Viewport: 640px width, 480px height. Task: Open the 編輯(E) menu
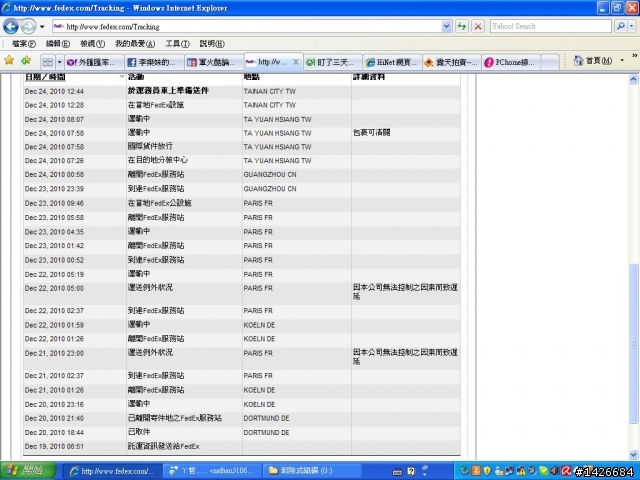coord(58,44)
